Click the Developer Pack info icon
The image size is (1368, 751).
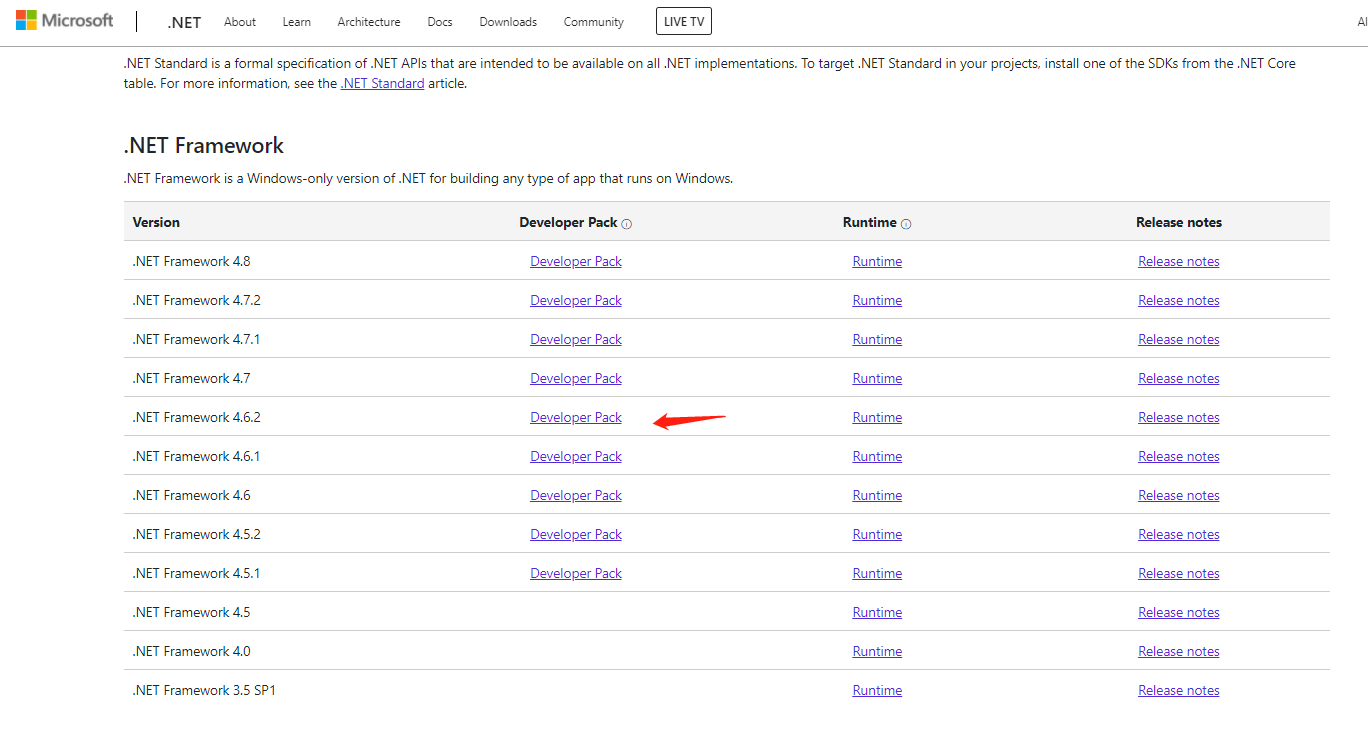click(x=627, y=224)
